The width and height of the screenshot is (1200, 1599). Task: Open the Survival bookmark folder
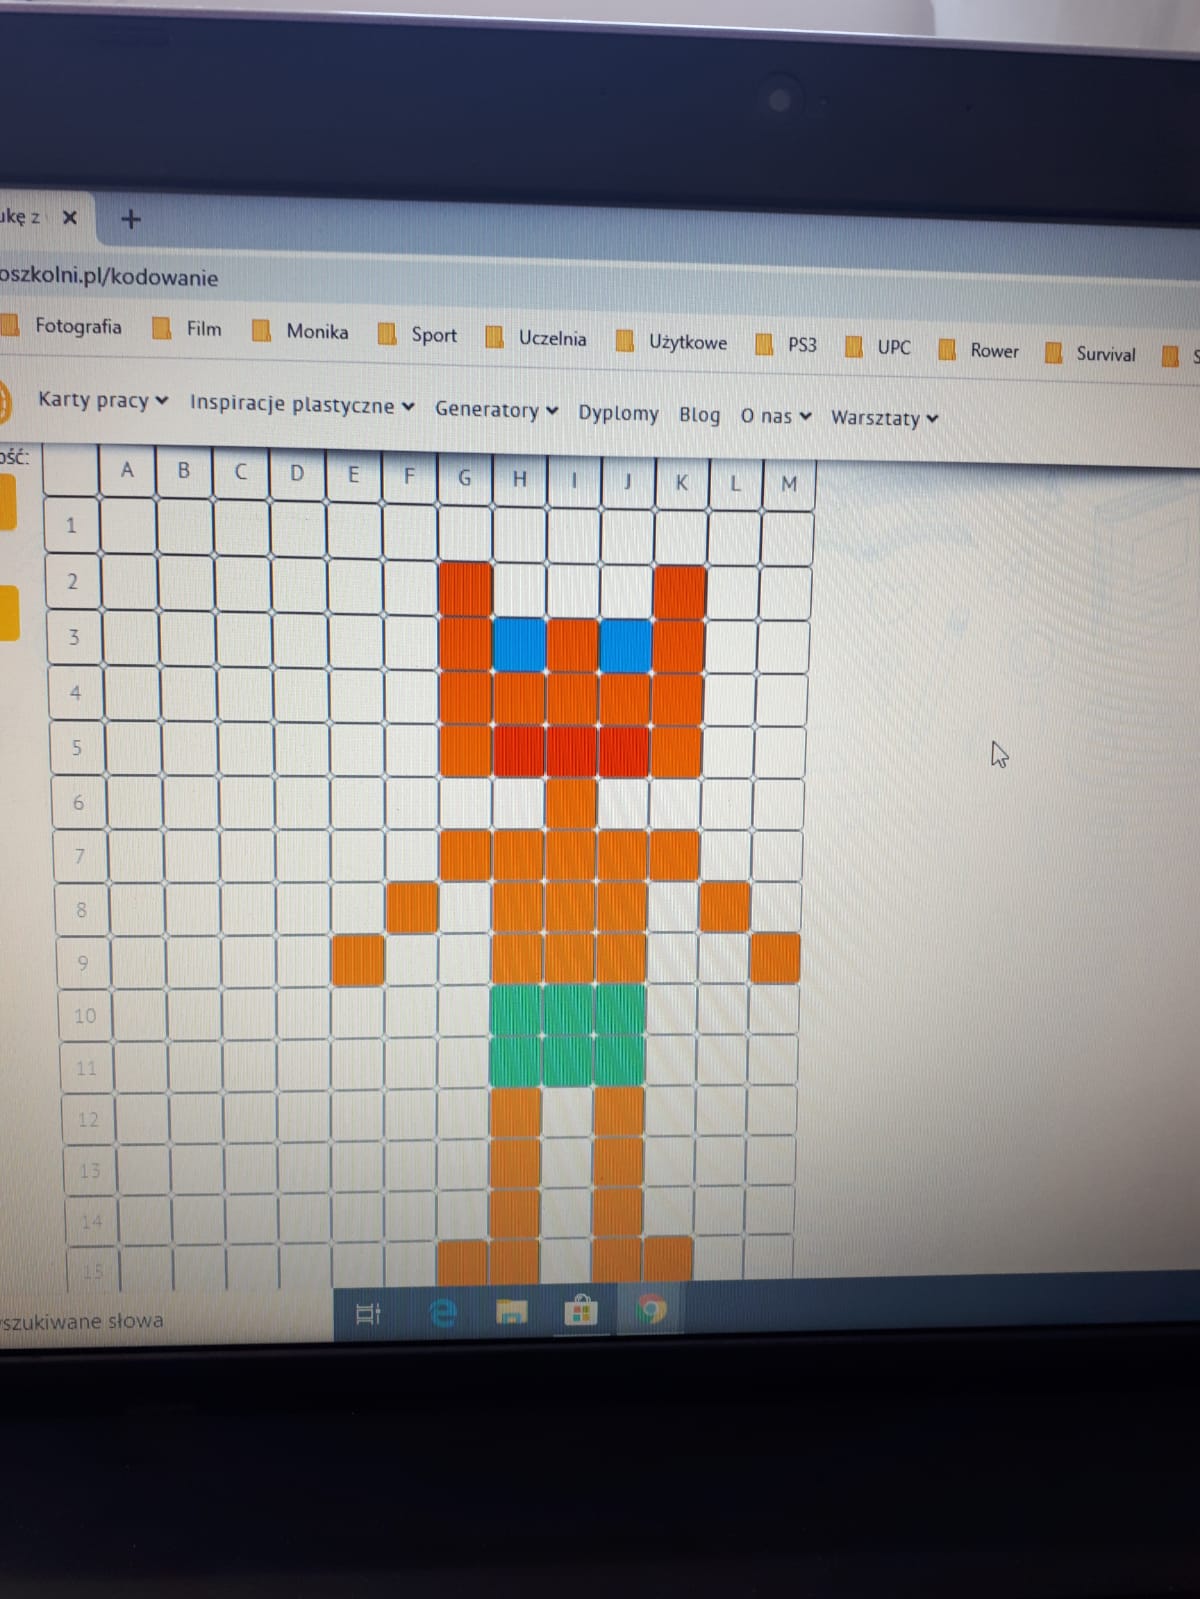(1090, 353)
